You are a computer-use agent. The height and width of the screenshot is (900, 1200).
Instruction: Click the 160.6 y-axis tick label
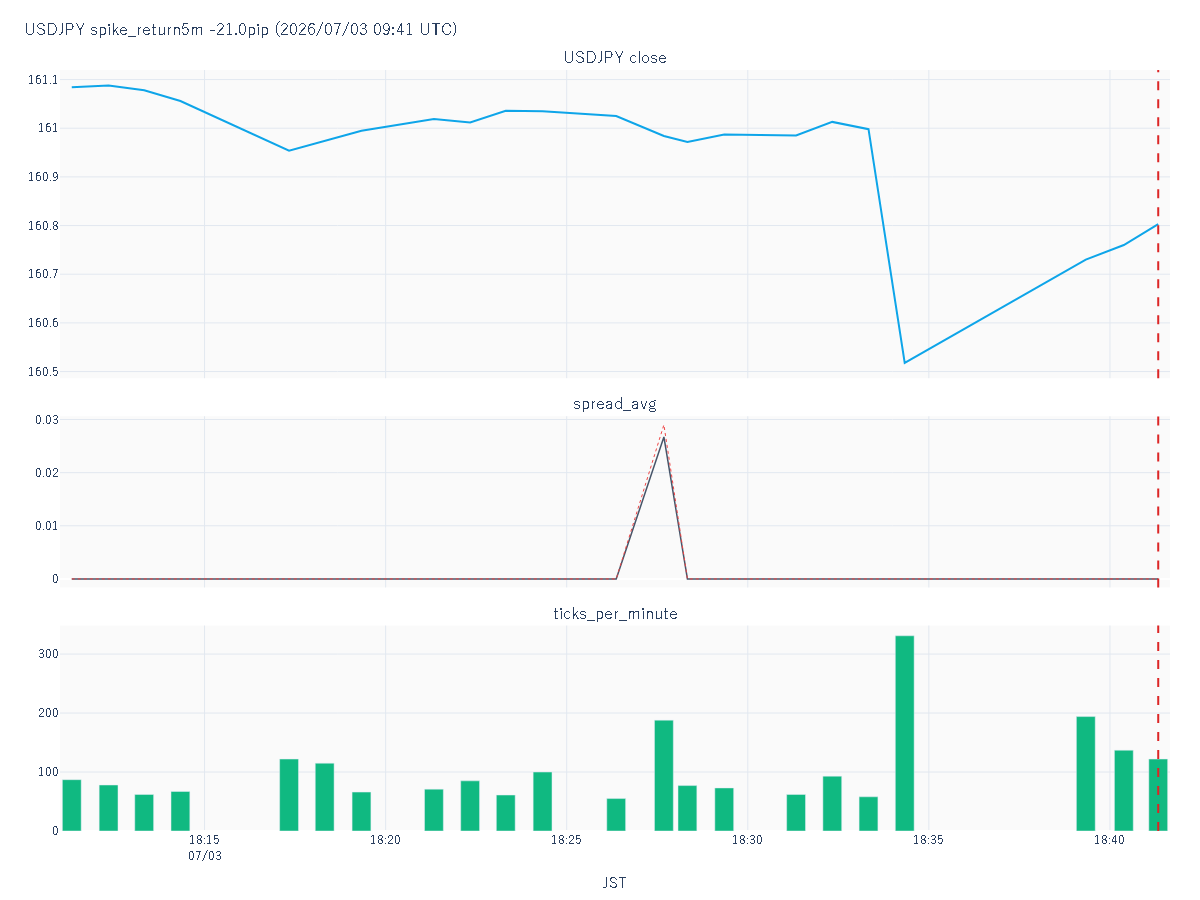pyautogui.click(x=42, y=323)
